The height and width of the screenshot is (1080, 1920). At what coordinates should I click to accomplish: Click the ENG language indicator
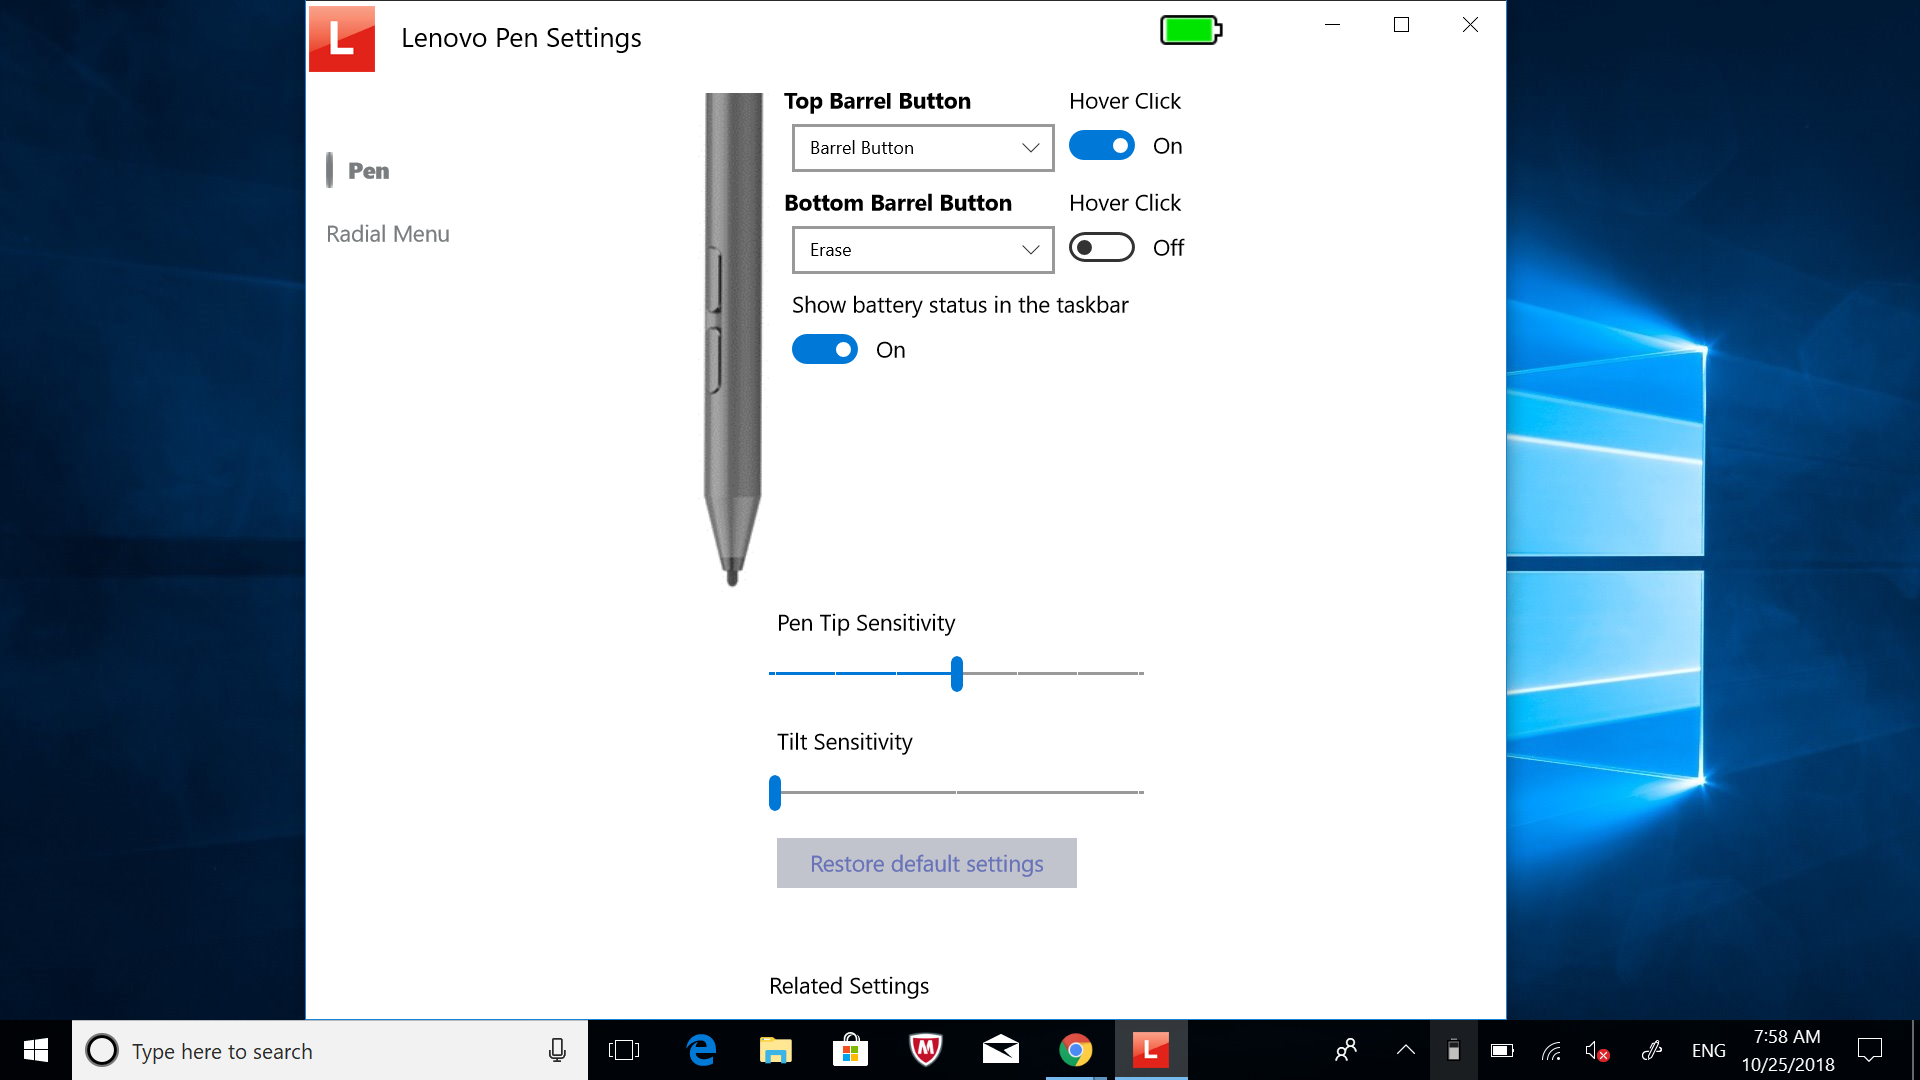coord(1709,1051)
